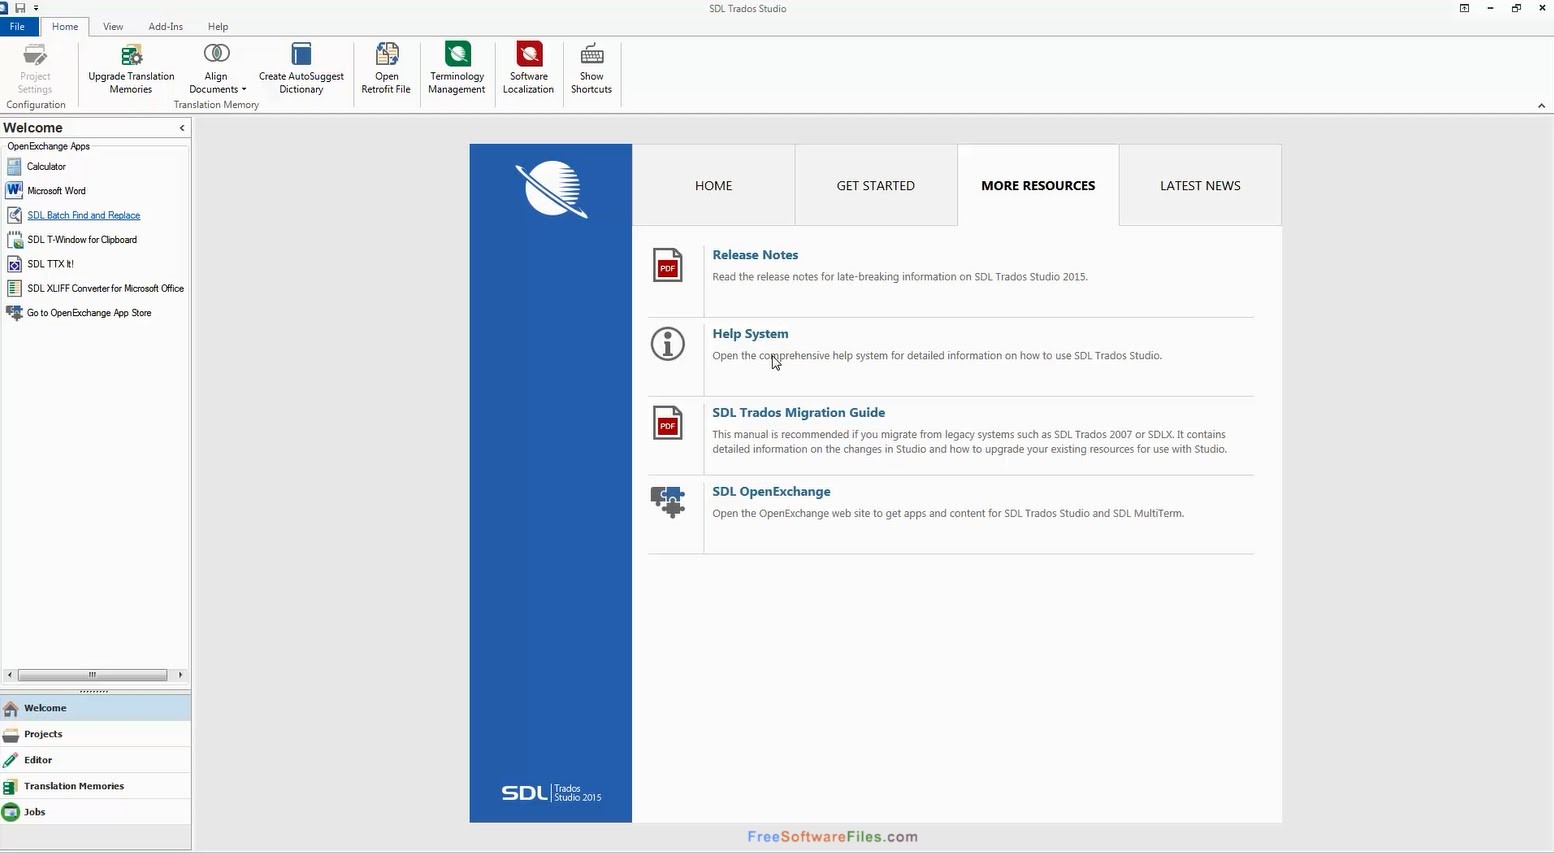
Task: Collapse the ribbon with the chevron
Action: [1541, 105]
